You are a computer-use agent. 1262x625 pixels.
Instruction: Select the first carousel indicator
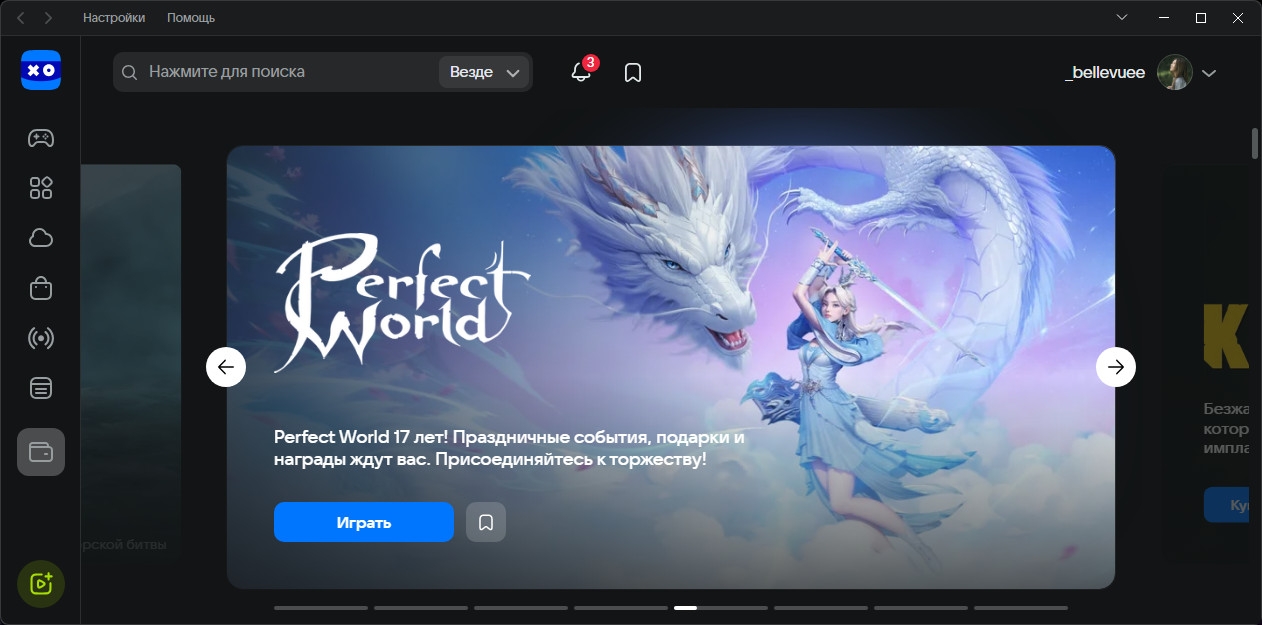coord(321,607)
